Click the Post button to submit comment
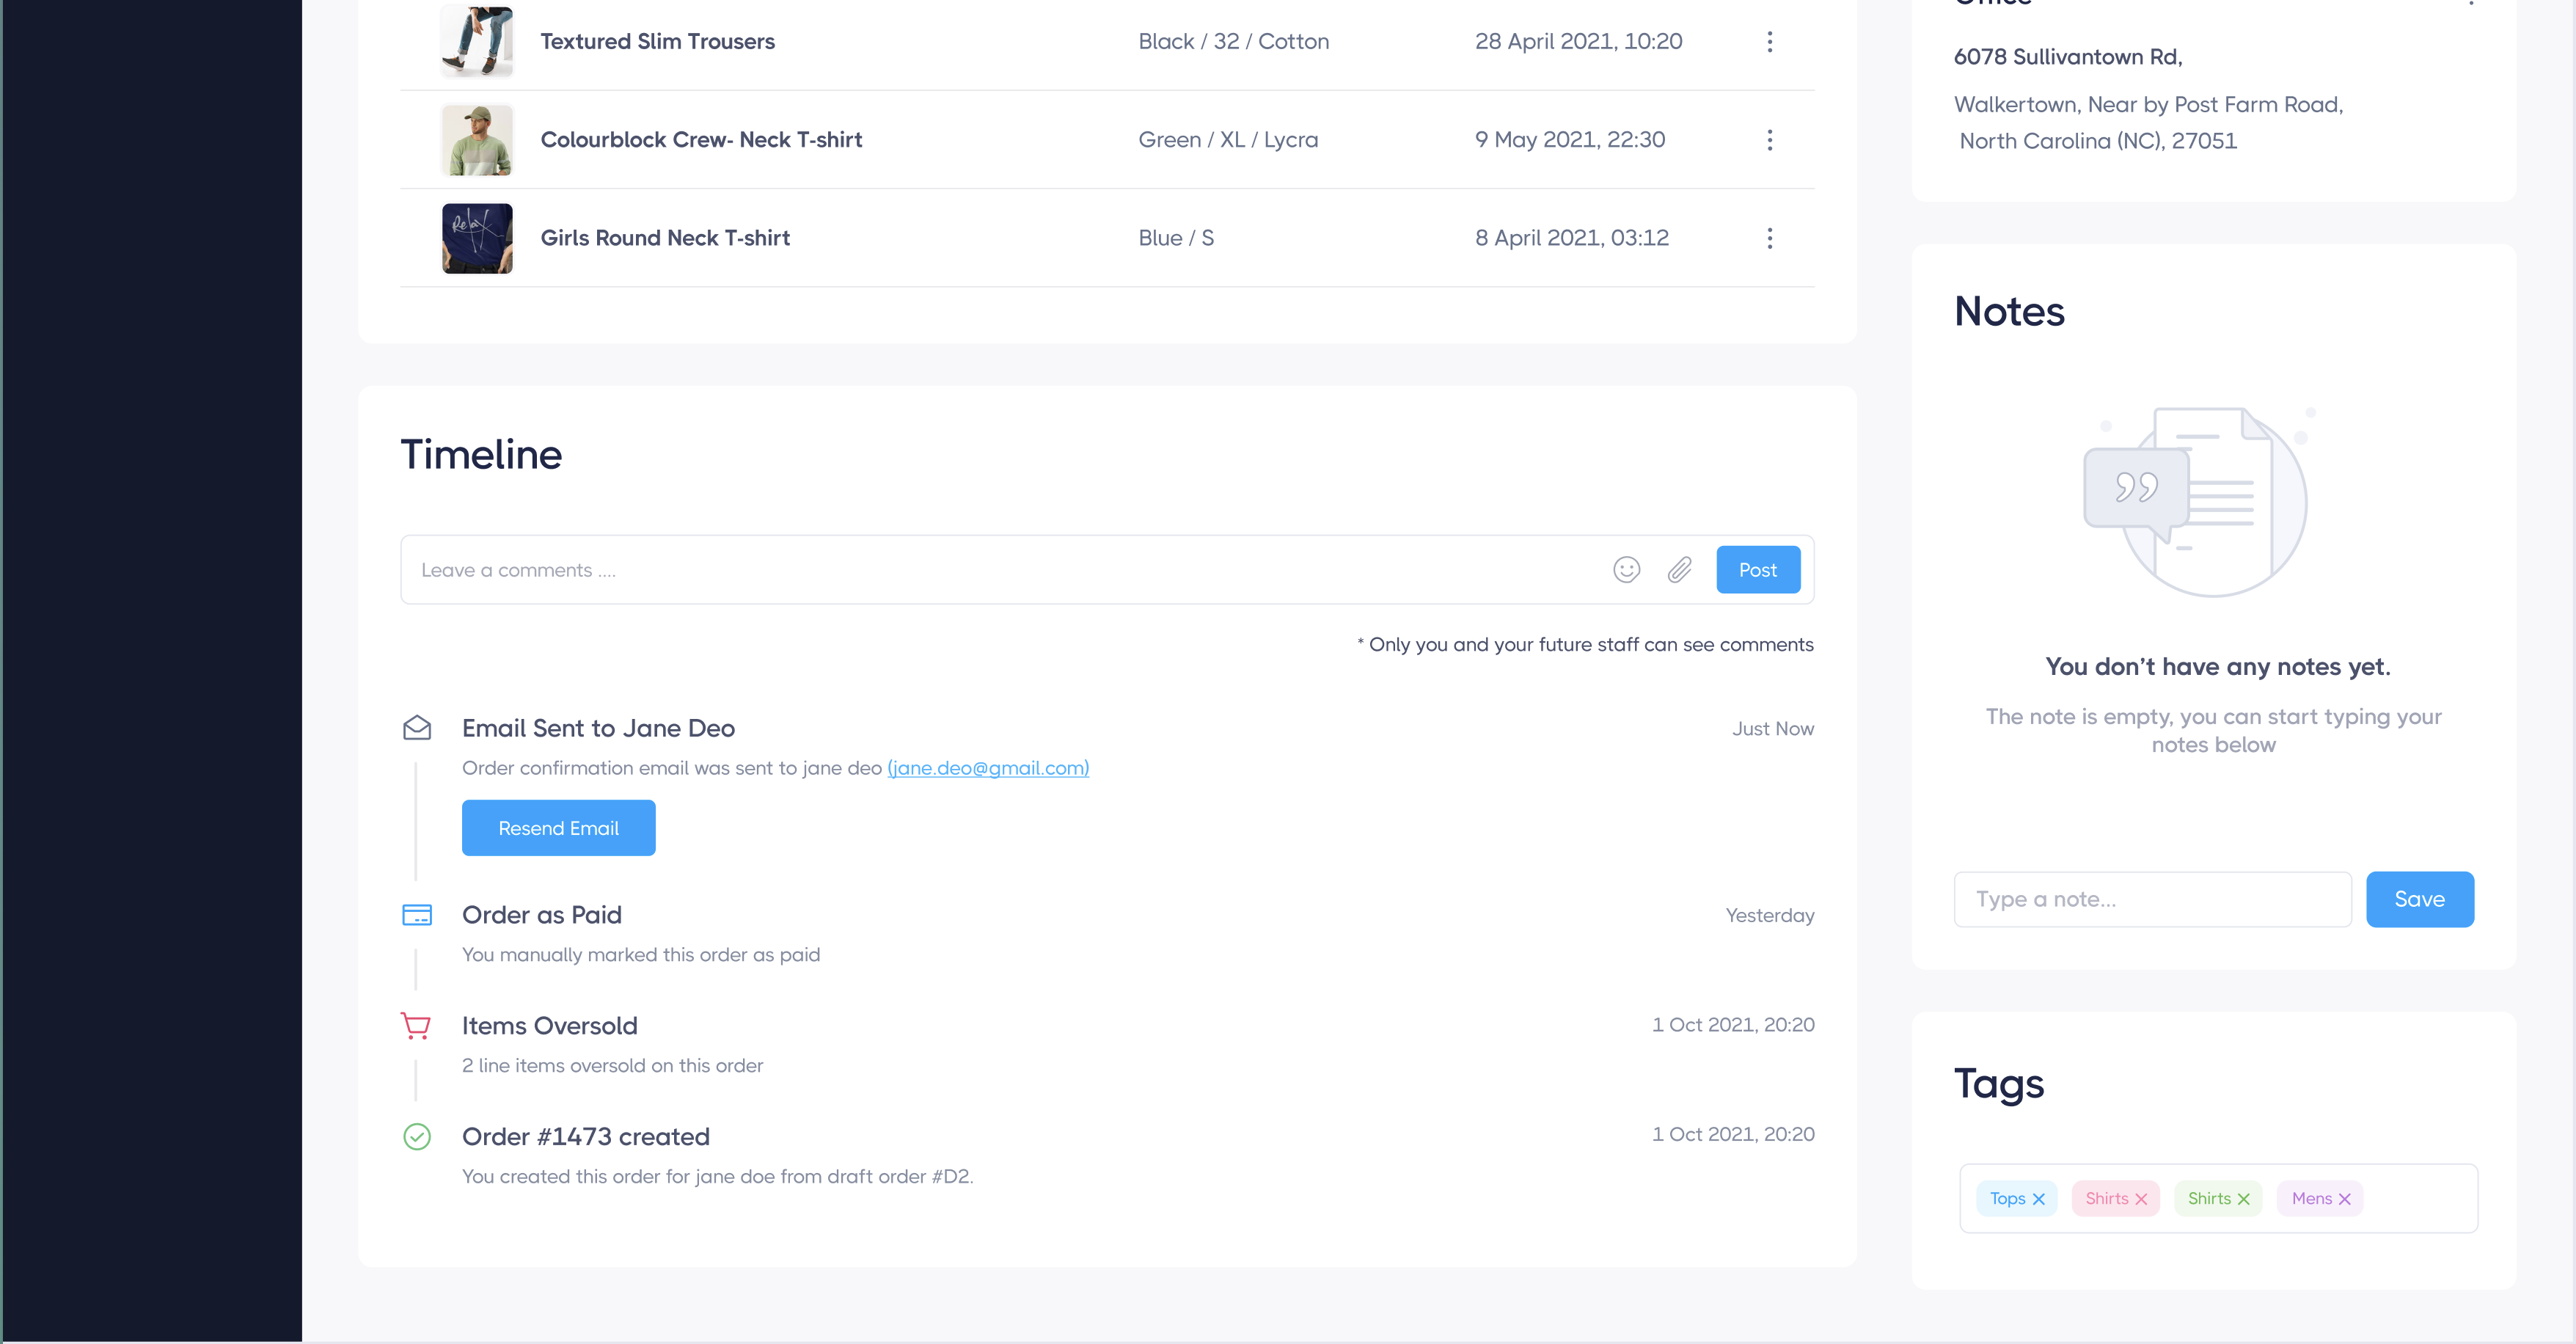 coord(1758,569)
